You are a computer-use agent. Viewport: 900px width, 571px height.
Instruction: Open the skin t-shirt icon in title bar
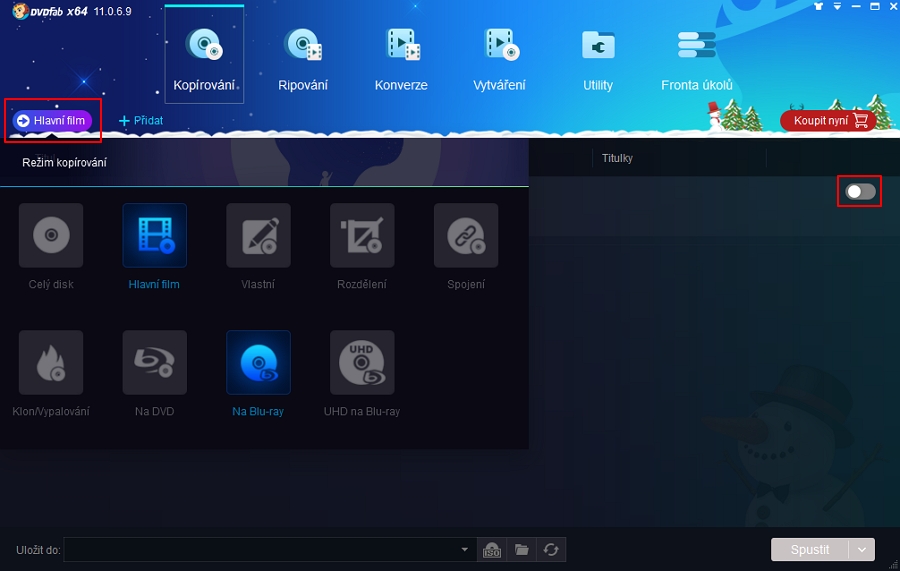pyautogui.click(x=818, y=6)
